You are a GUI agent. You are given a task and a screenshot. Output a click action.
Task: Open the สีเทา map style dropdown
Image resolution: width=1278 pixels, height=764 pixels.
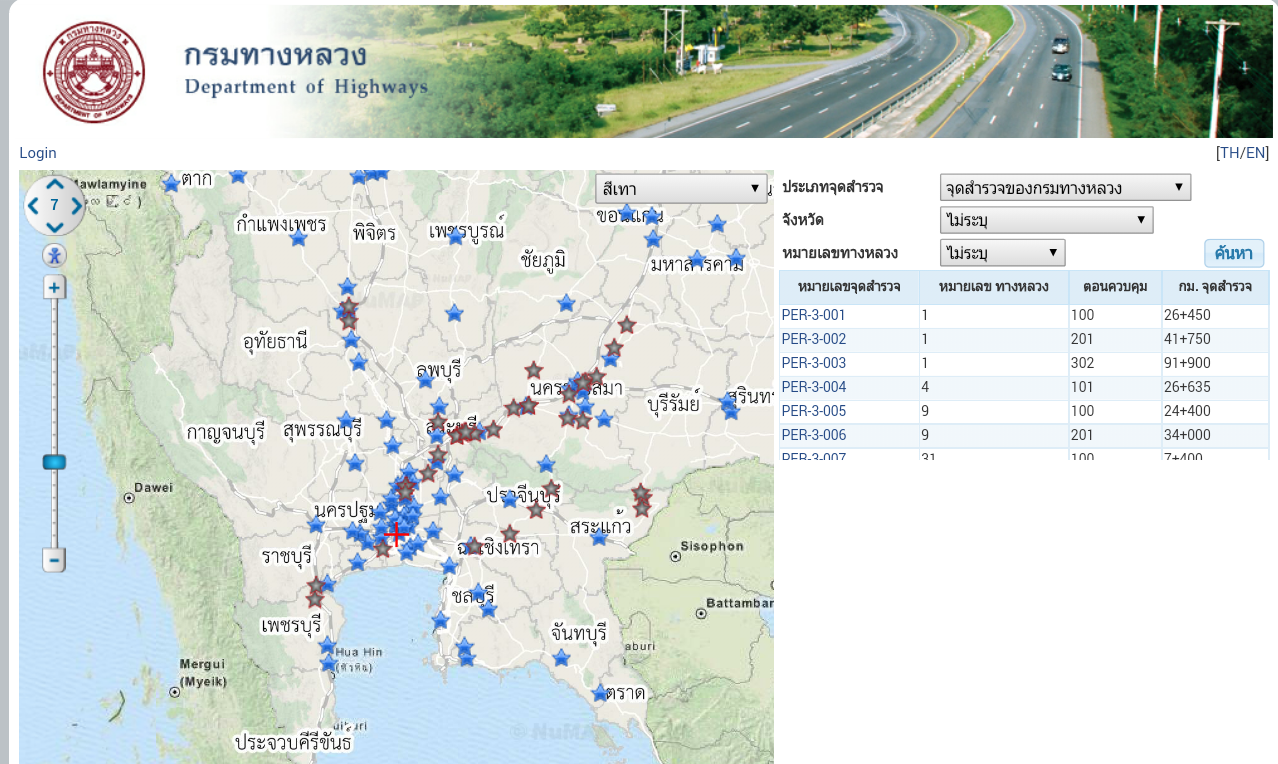coord(681,189)
